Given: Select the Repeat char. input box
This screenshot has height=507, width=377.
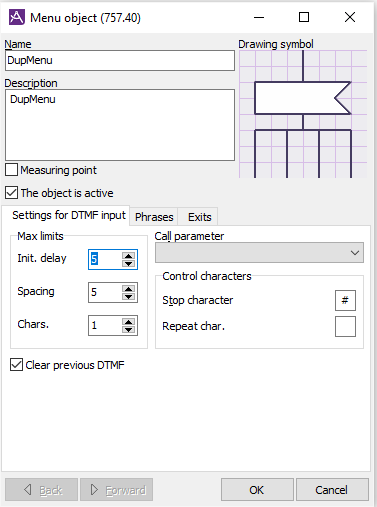Looking at the screenshot, I should (x=345, y=327).
